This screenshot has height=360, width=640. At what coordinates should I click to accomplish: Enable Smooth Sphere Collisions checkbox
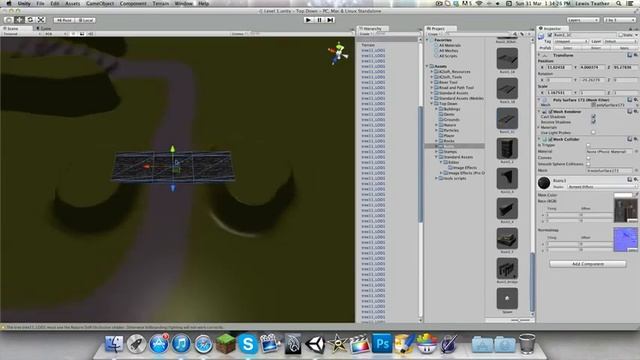[588, 164]
